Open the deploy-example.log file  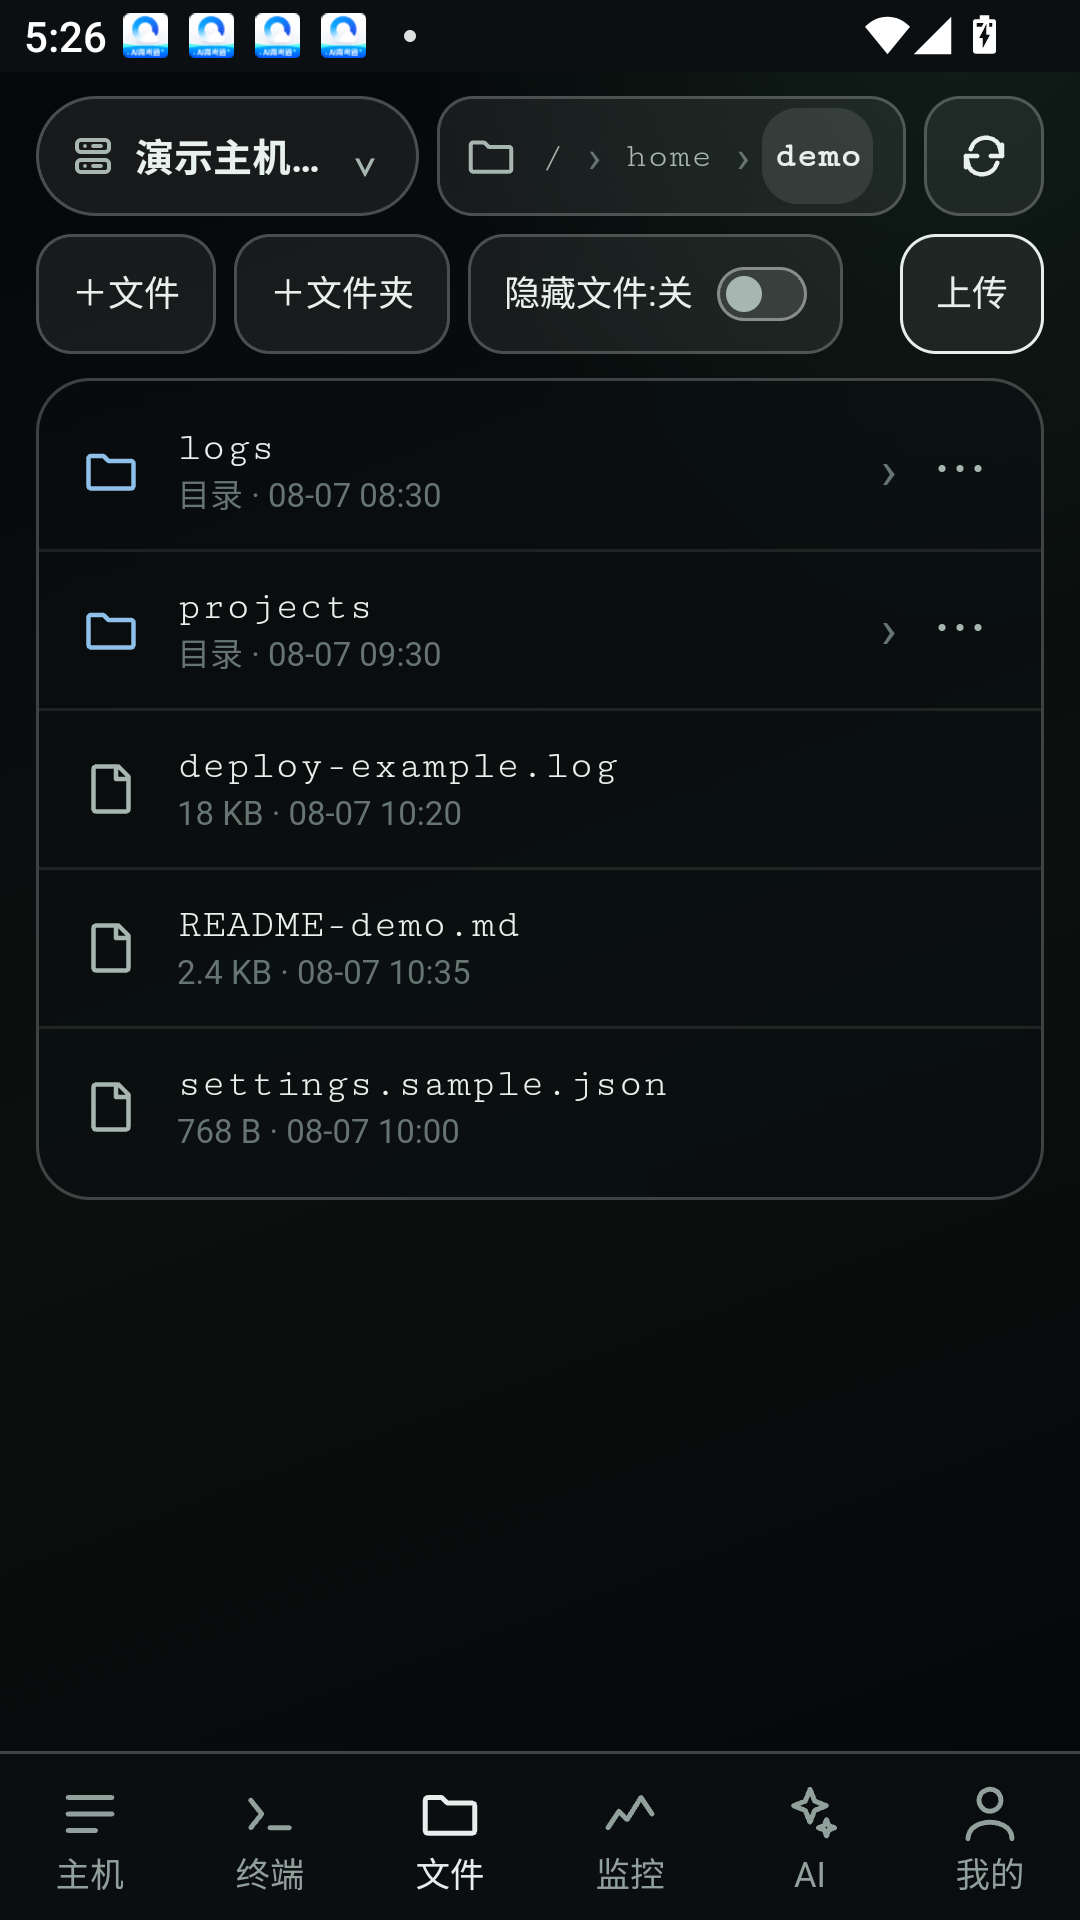point(540,789)
